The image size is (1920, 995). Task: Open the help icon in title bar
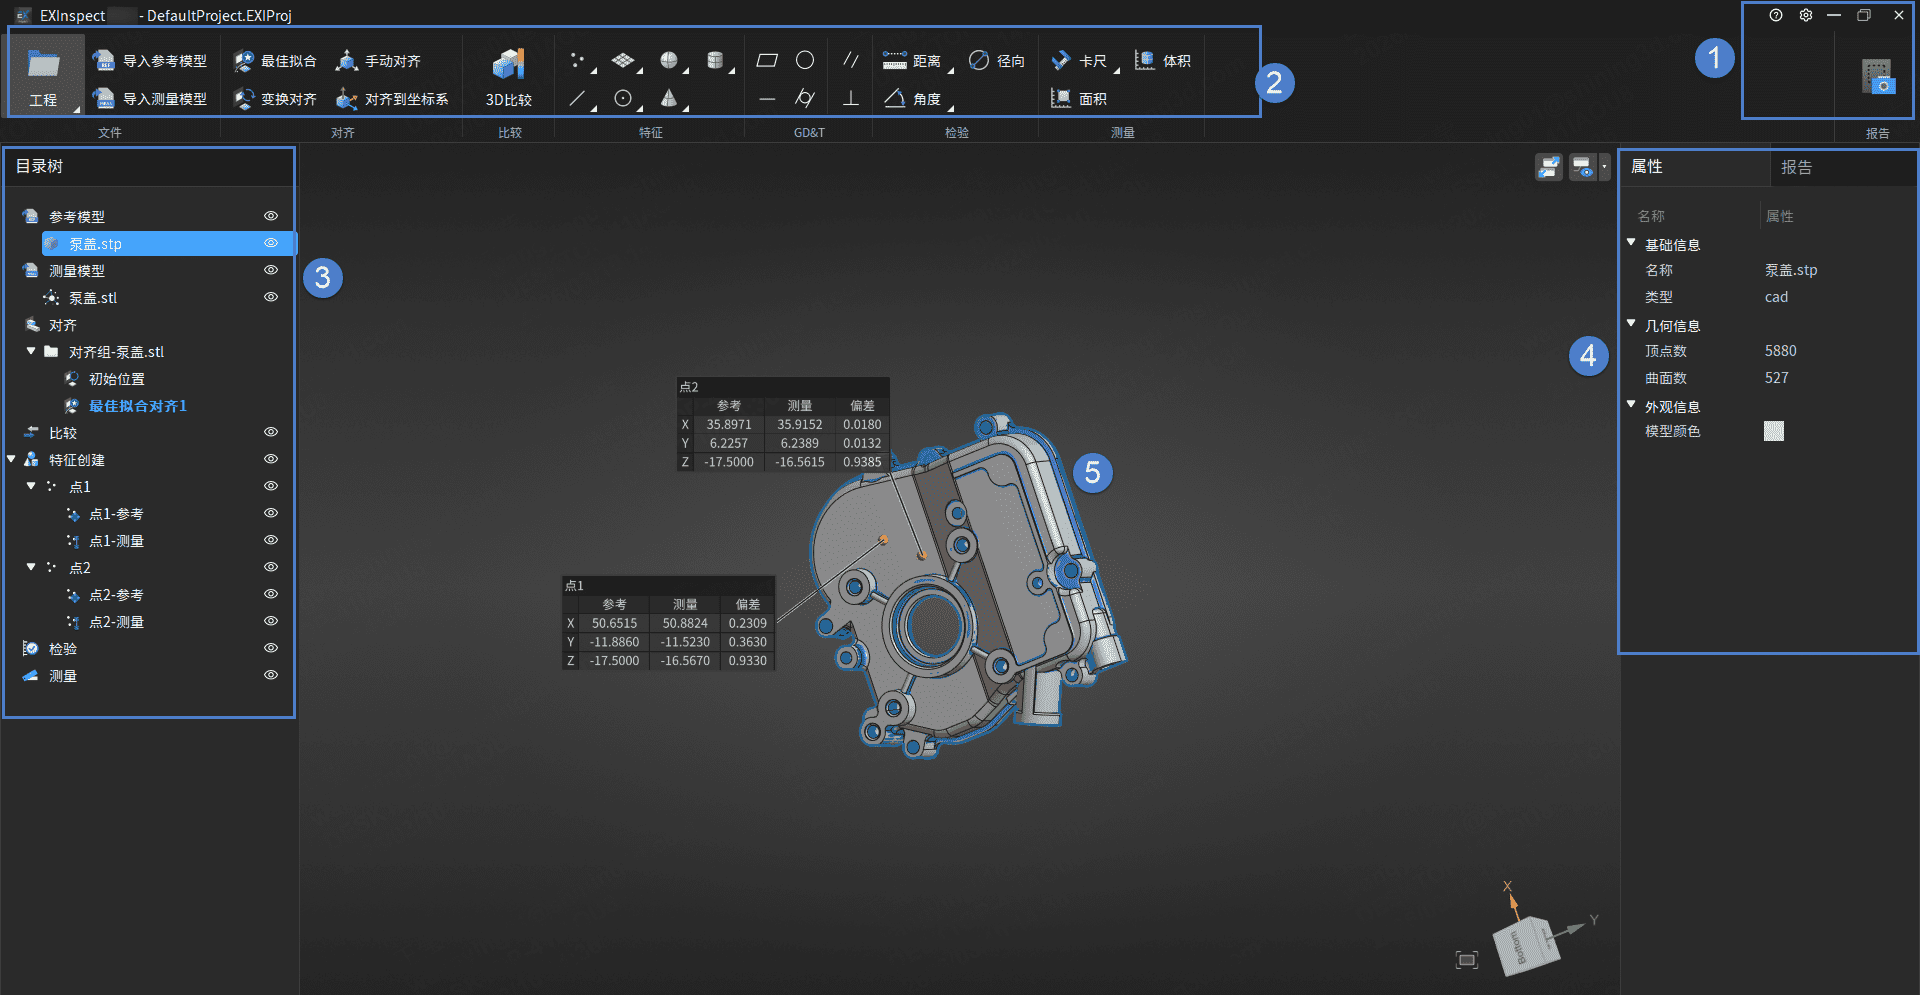click(x=1776, y=15)
